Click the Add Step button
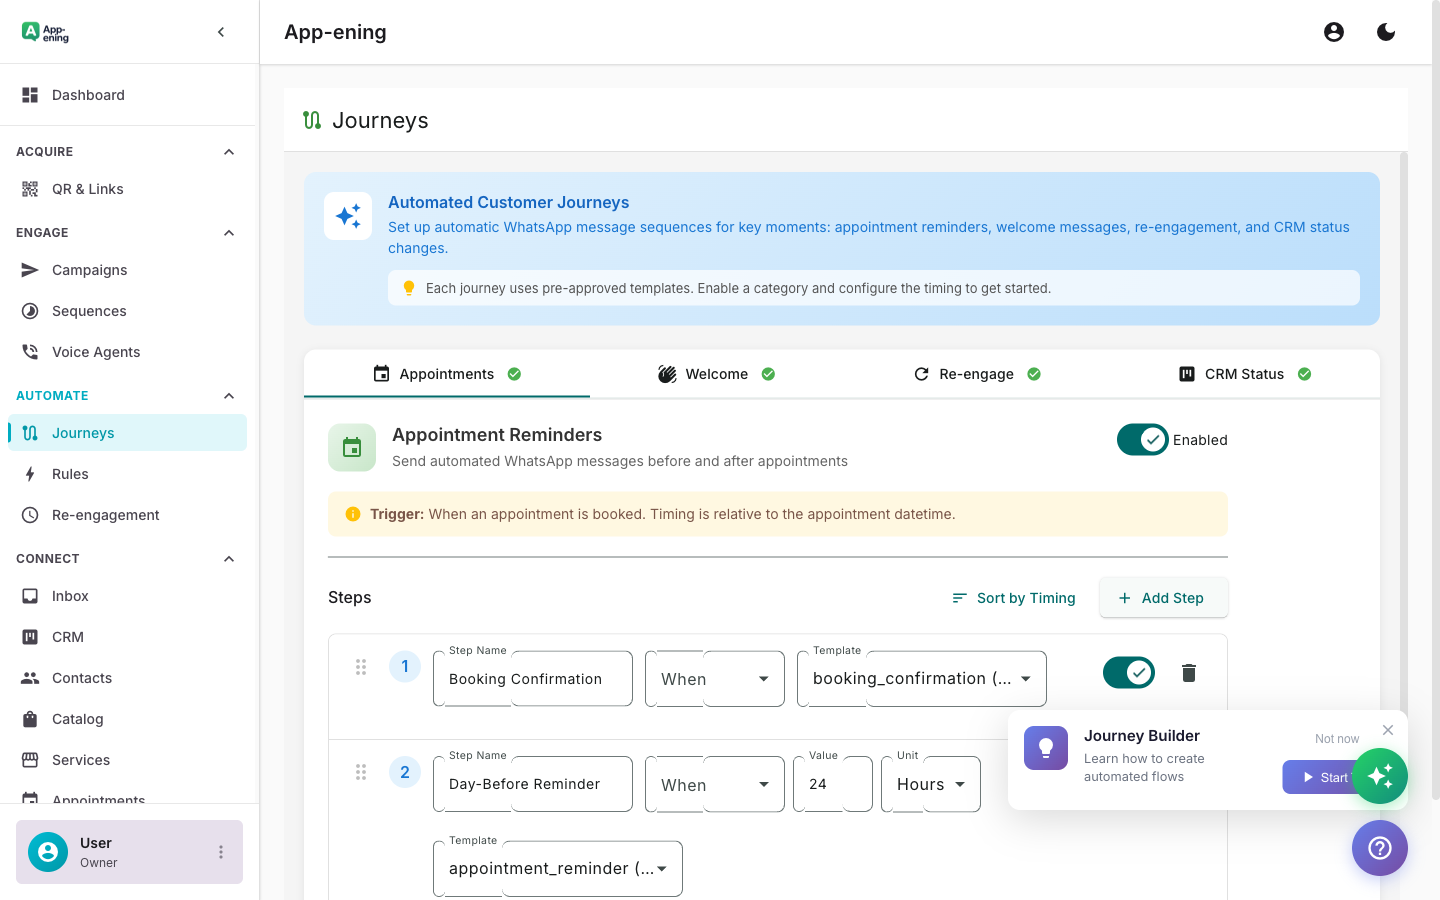Image resolution: width=1440 pixels, height=900 pixels. [x=1163, y=597]
